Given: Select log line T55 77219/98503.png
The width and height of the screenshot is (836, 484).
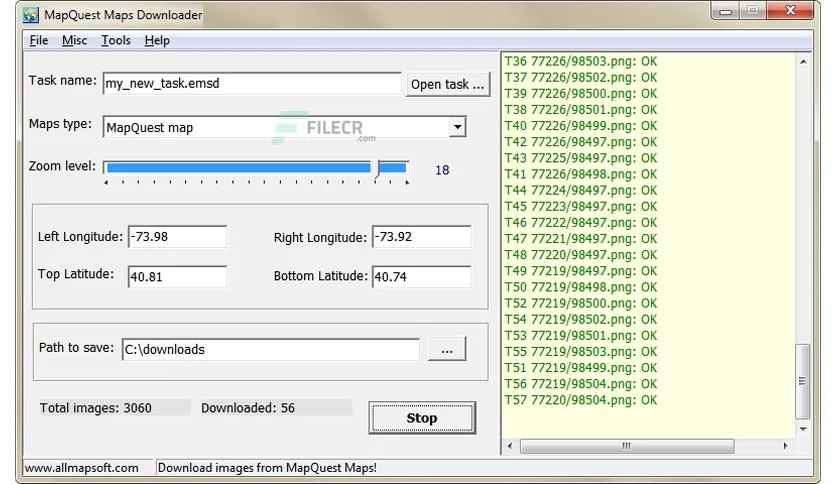Looking at the screenshot, I should coord(581,351).
